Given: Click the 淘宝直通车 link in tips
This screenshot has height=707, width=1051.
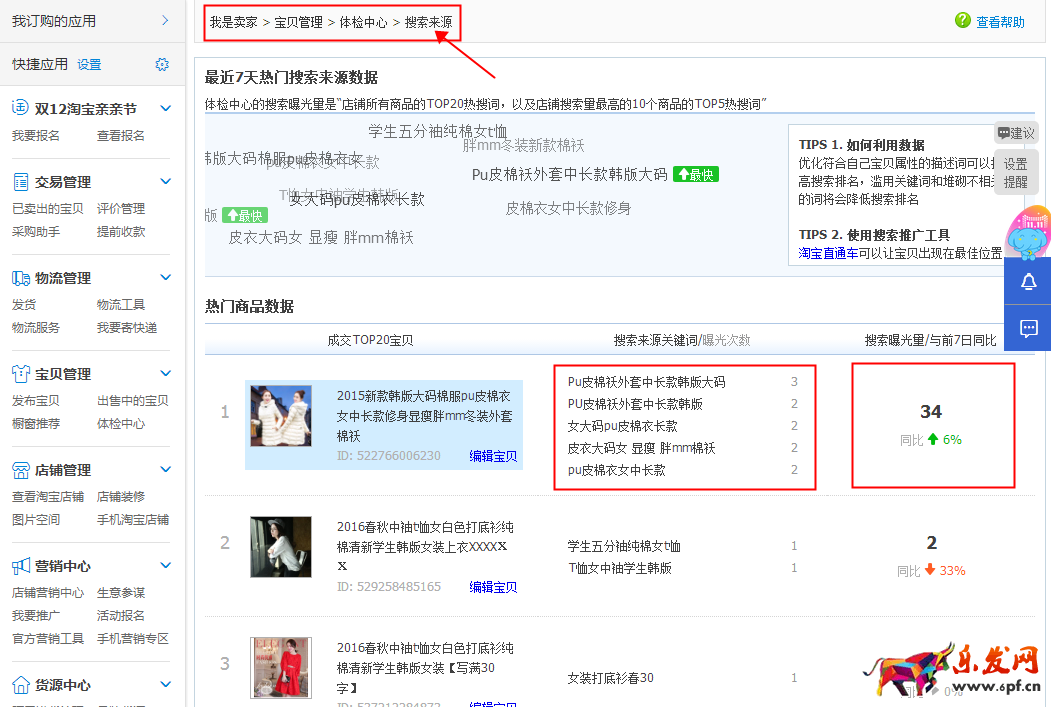Looking at the screenshot, I should (828, 254).
